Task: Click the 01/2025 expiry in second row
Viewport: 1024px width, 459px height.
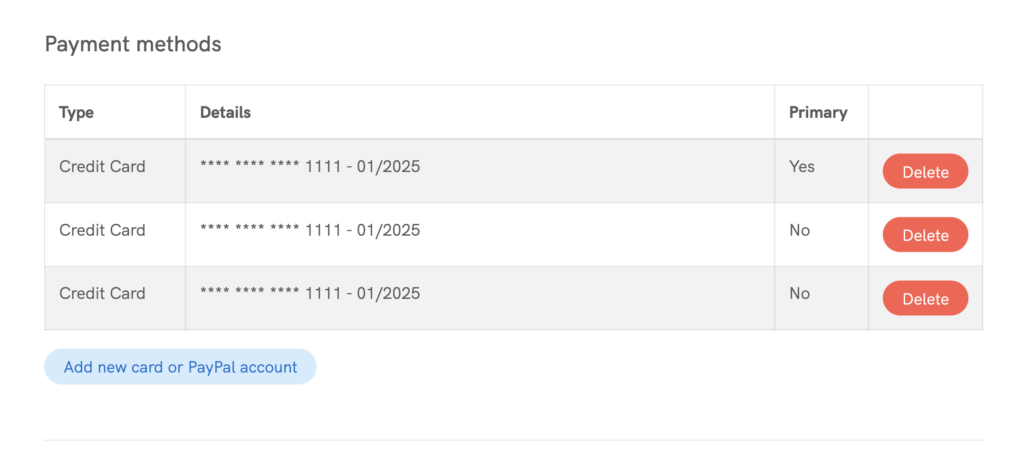Action: tap(386, 231)
